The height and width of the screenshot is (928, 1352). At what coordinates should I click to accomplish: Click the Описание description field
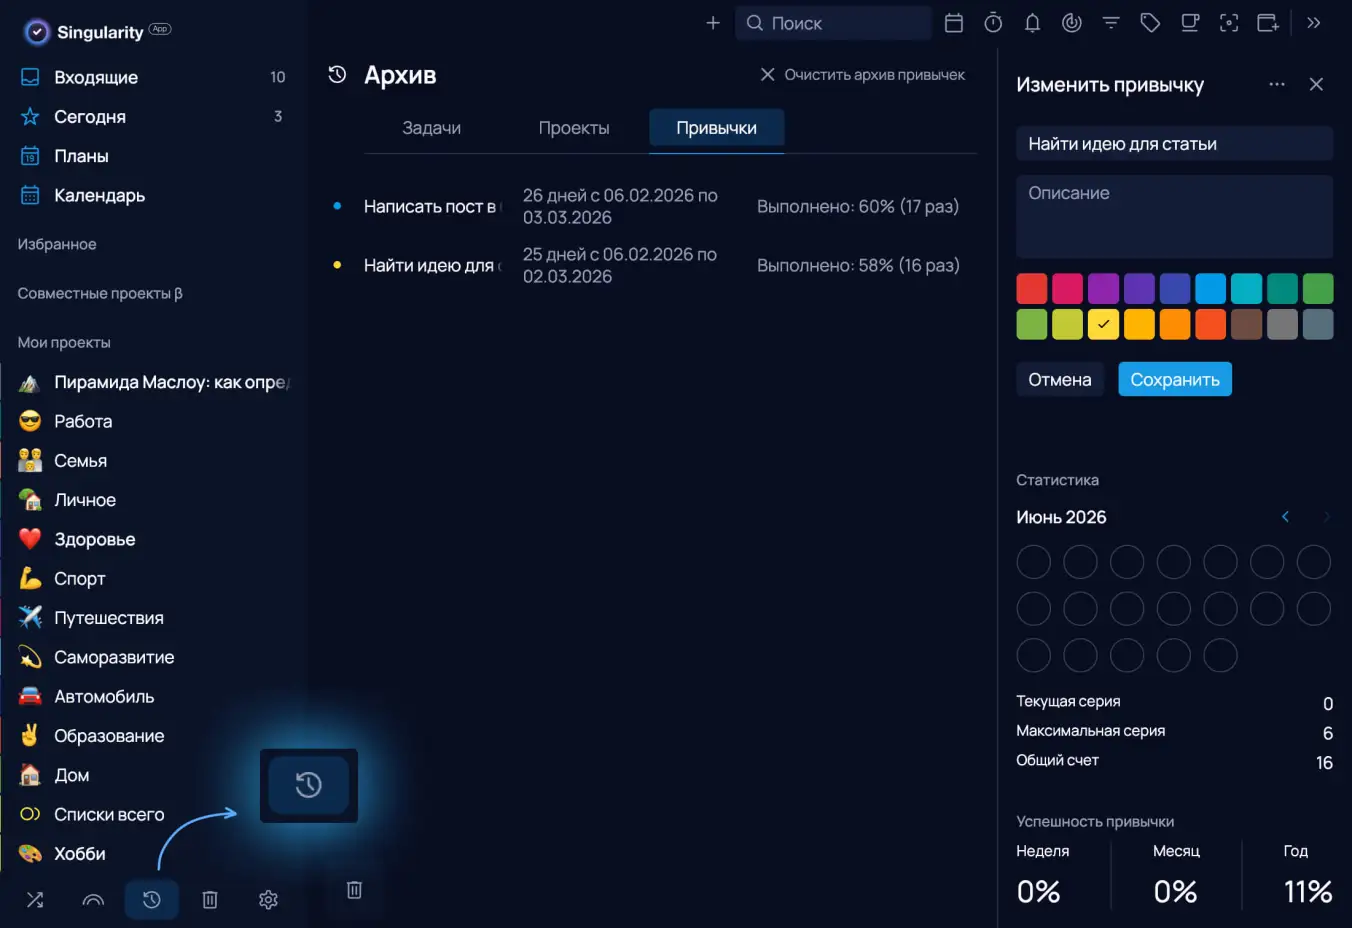pos(1174,217)
